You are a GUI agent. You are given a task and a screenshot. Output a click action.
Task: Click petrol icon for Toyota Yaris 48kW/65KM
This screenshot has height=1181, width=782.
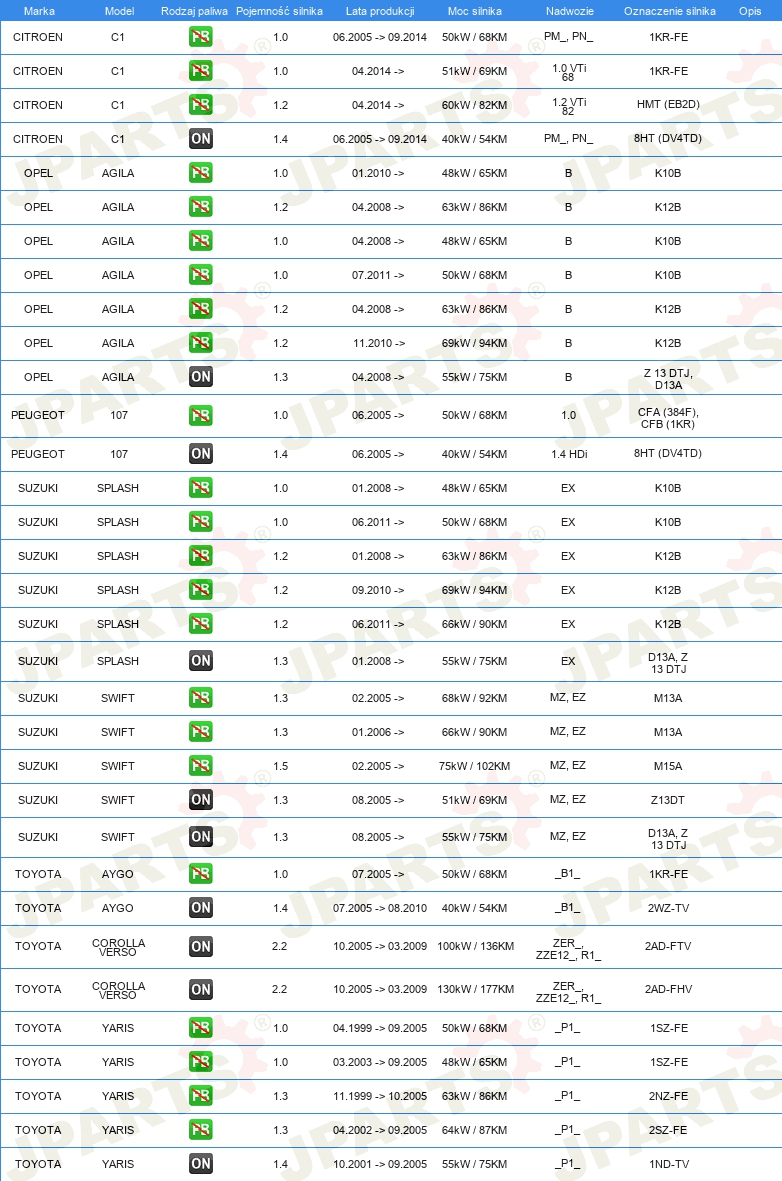[200, 1061]
